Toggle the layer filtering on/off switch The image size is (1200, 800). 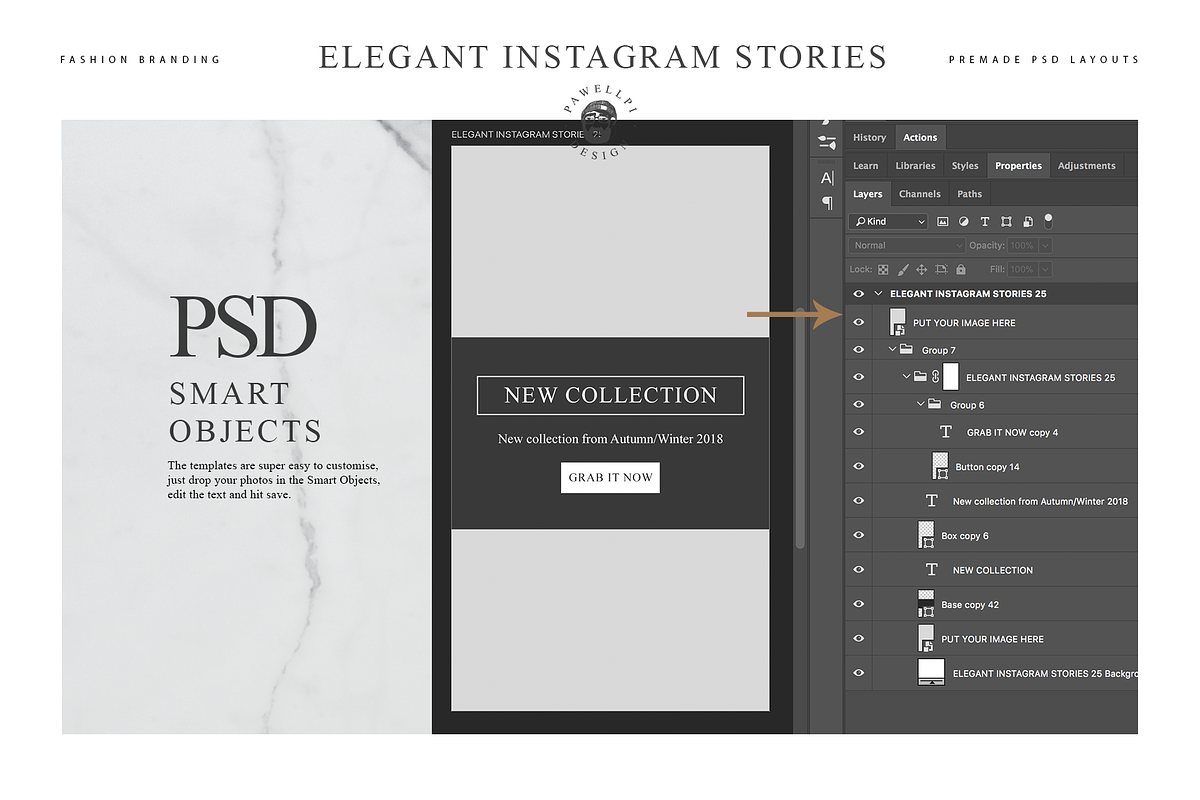pos(1048,220)
